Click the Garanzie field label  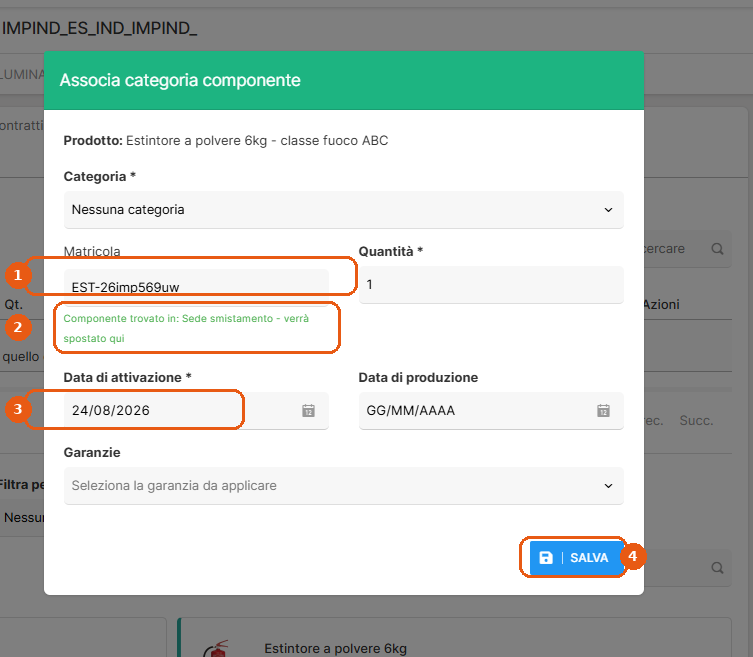tap(92, 452)
